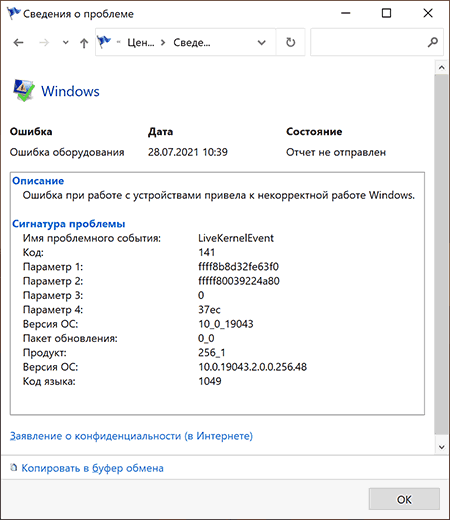
Task: Confirm with the OK button
Action: [404, 499]
